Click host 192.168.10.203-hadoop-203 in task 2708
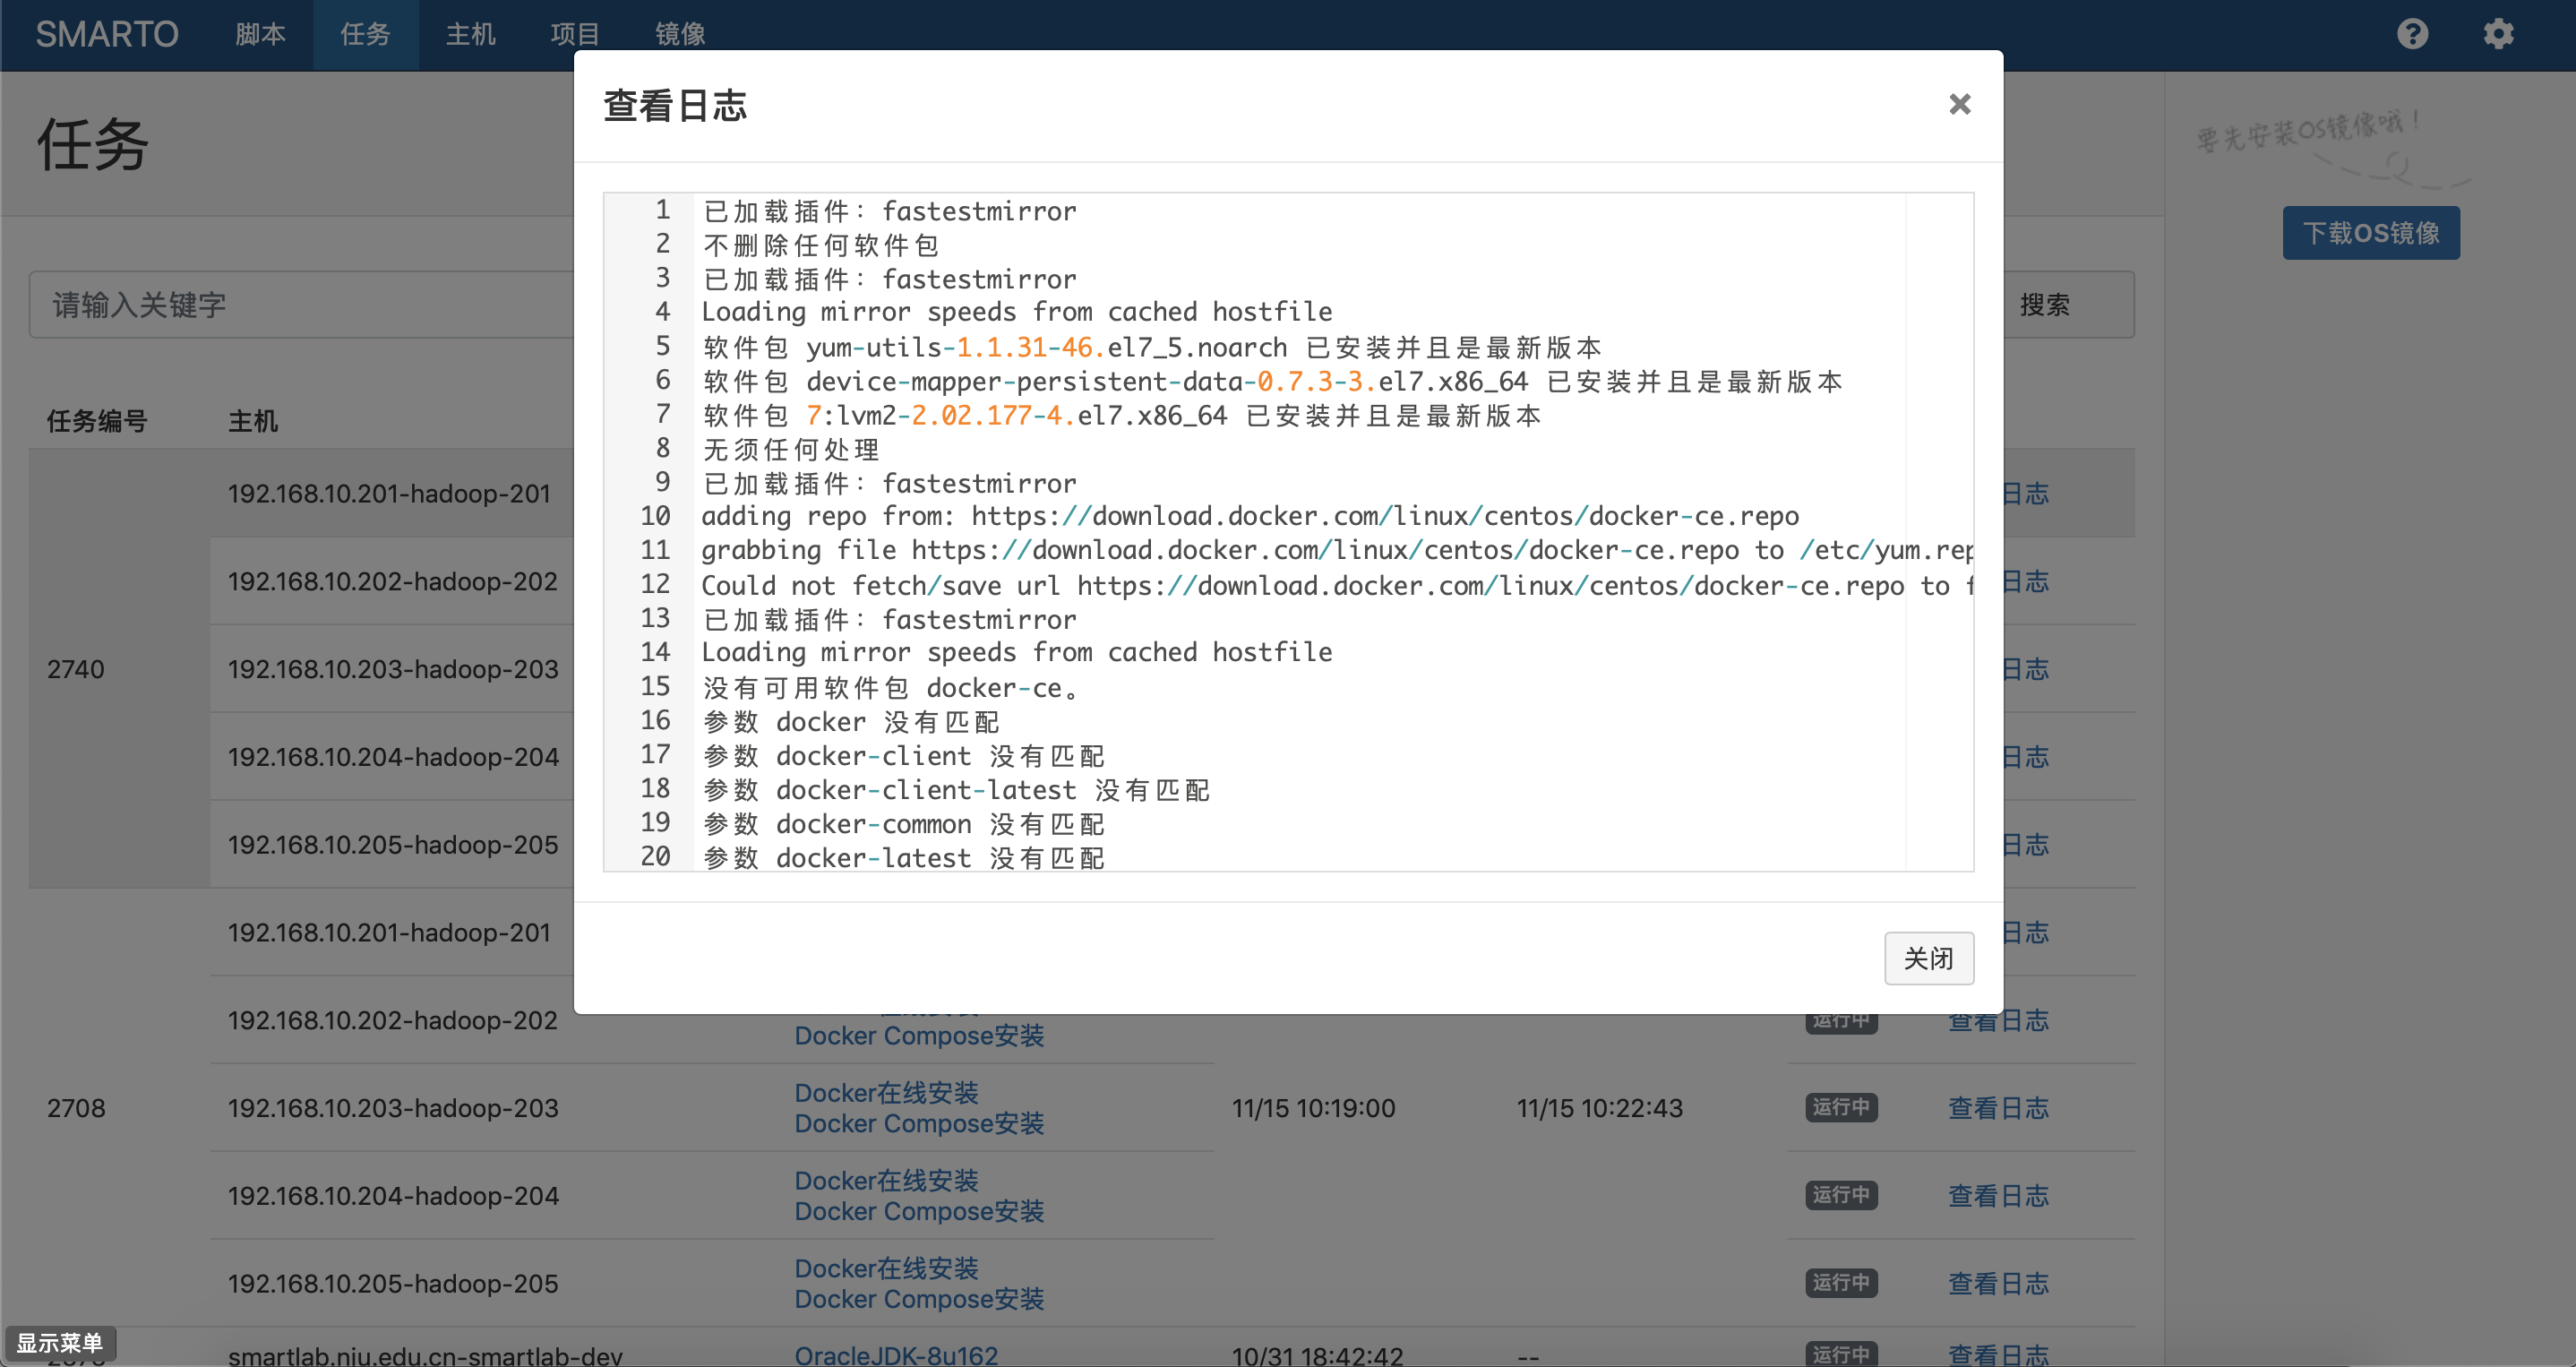The height and width of the screenshot is (1367, 2576). 393,1107
